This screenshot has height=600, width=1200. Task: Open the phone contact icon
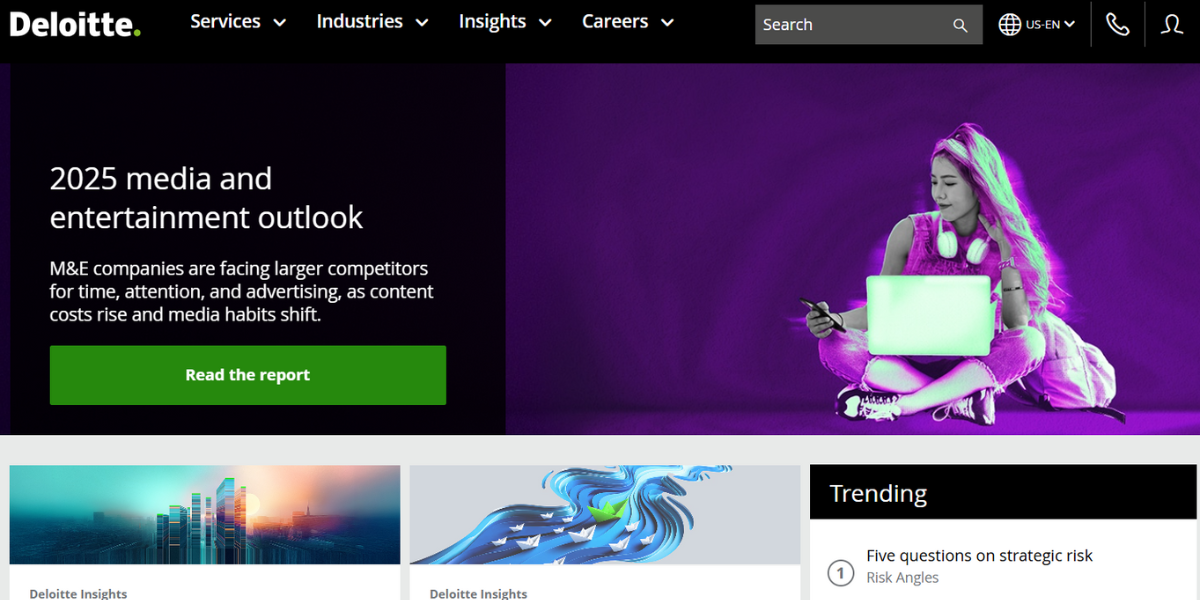pyautogui.click(x=1117, y=25)
